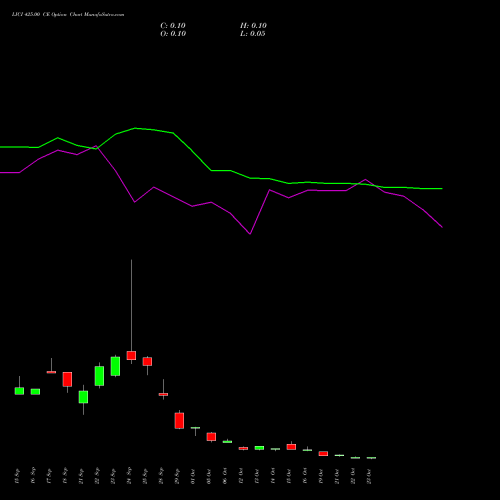Click the 21 Sep date label
Screen dimensions: 500x500
pyautogui.click(x=81, y=476)
